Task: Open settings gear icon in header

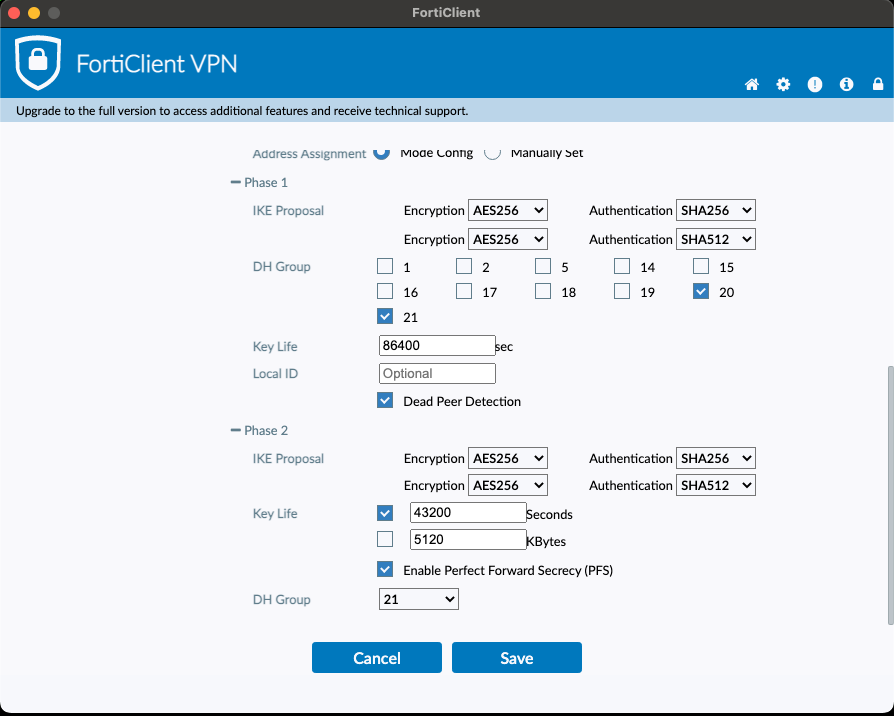Action: coord(783,84)
